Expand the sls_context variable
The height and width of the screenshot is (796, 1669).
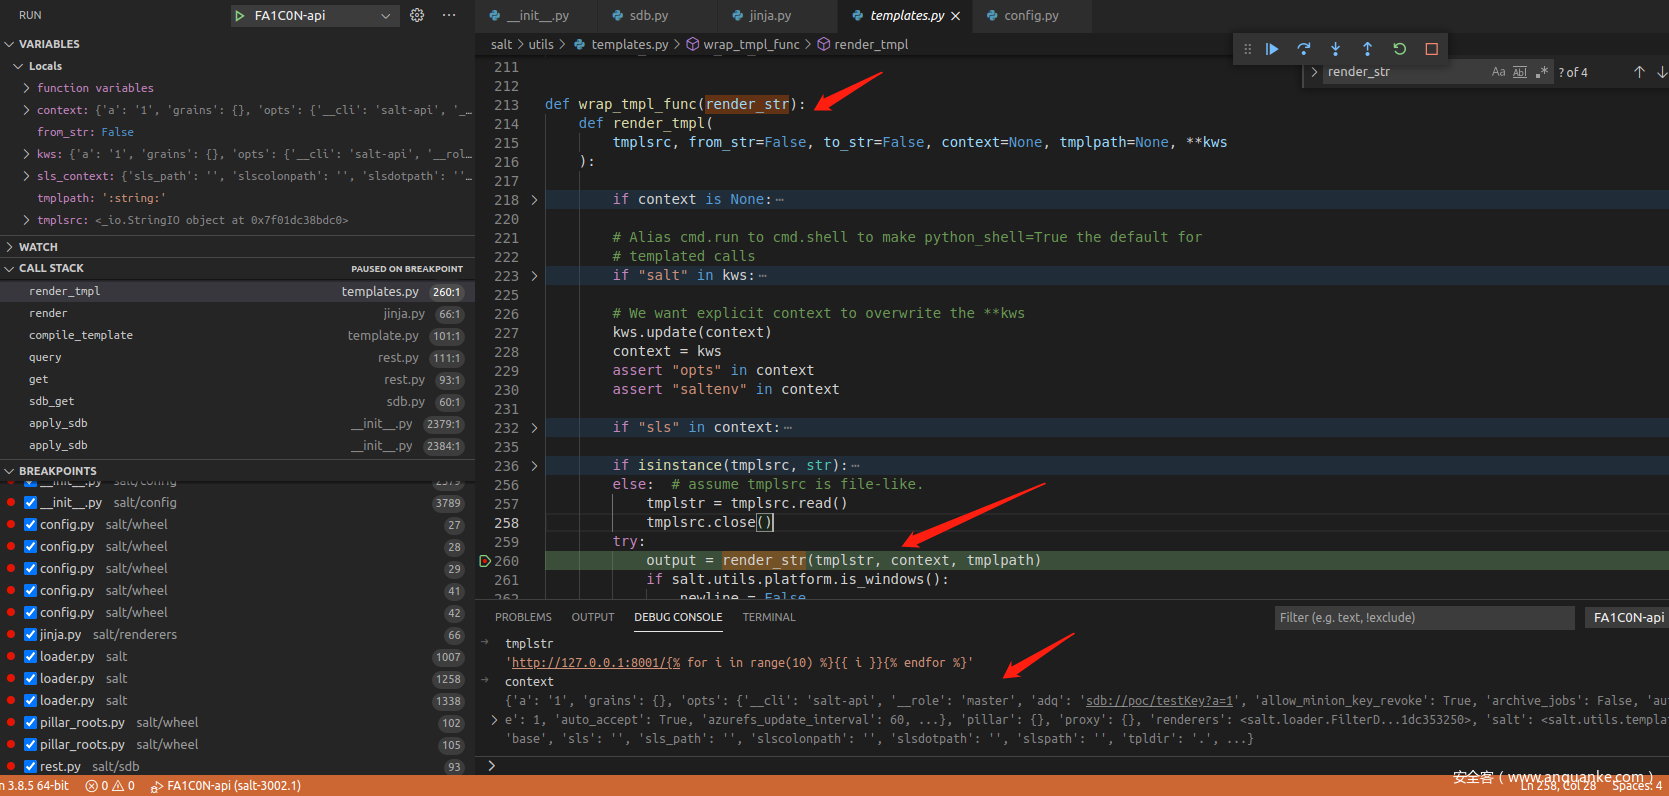(27, 176)
